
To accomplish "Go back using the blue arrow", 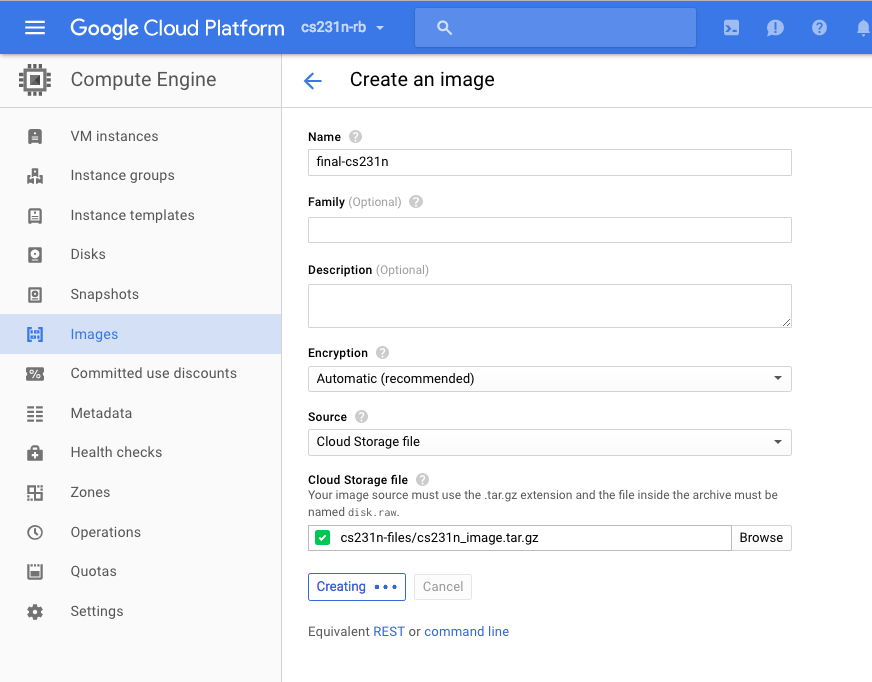I will tap(313, 81).
